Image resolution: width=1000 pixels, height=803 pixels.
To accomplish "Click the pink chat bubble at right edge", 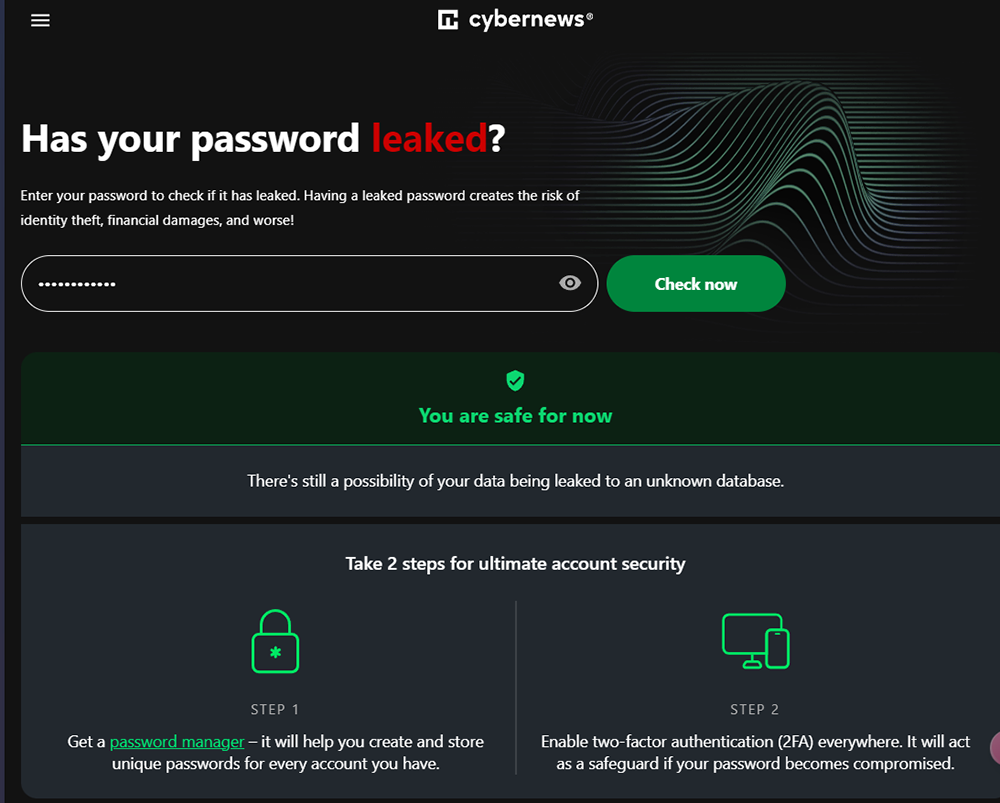I will (995, 748).
